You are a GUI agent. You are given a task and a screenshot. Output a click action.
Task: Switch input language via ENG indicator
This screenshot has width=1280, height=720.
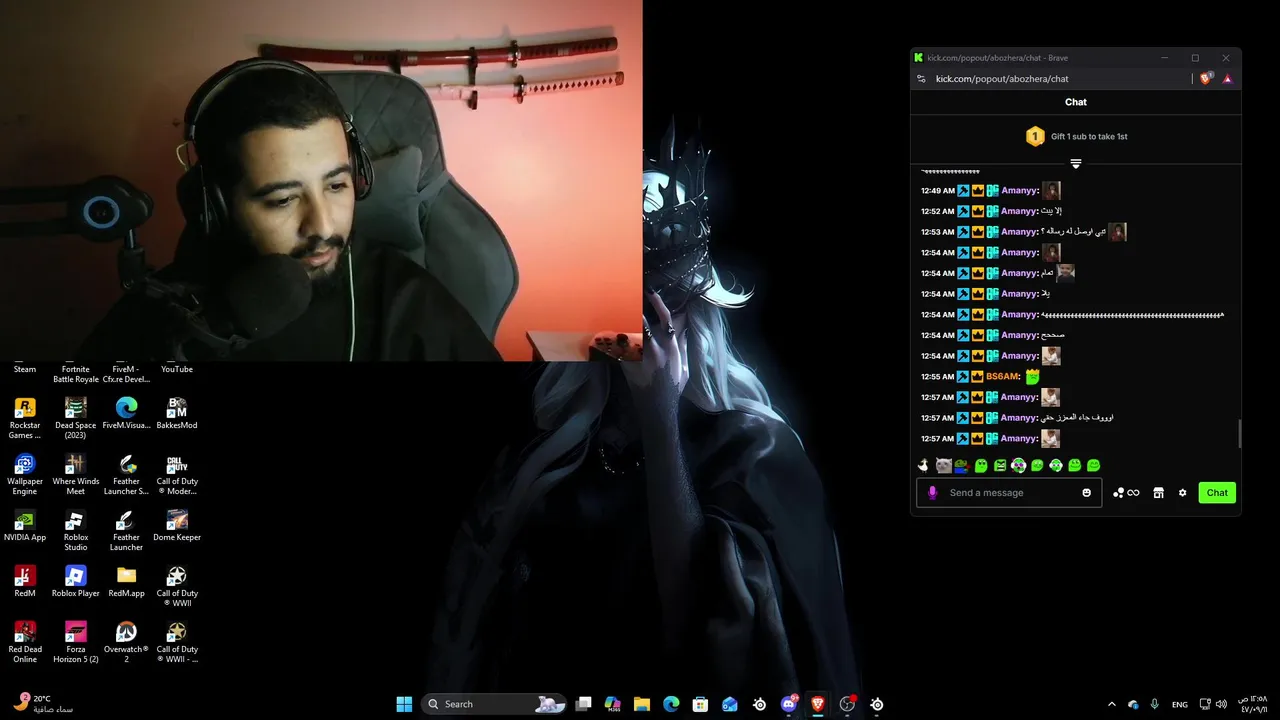1180,704
